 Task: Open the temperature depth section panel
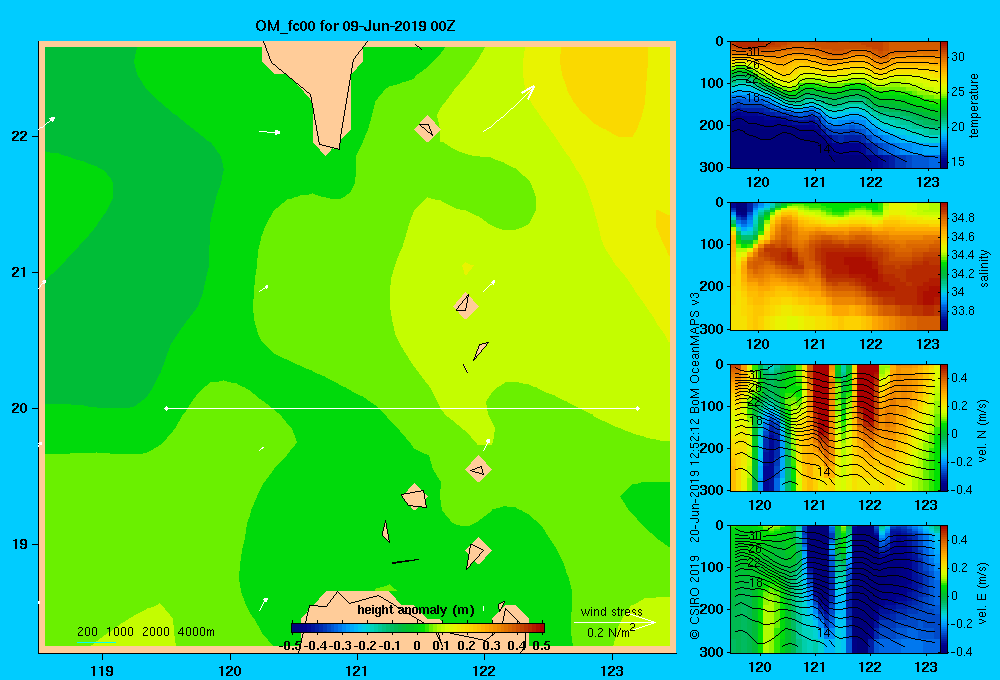[x=835, y=105]
